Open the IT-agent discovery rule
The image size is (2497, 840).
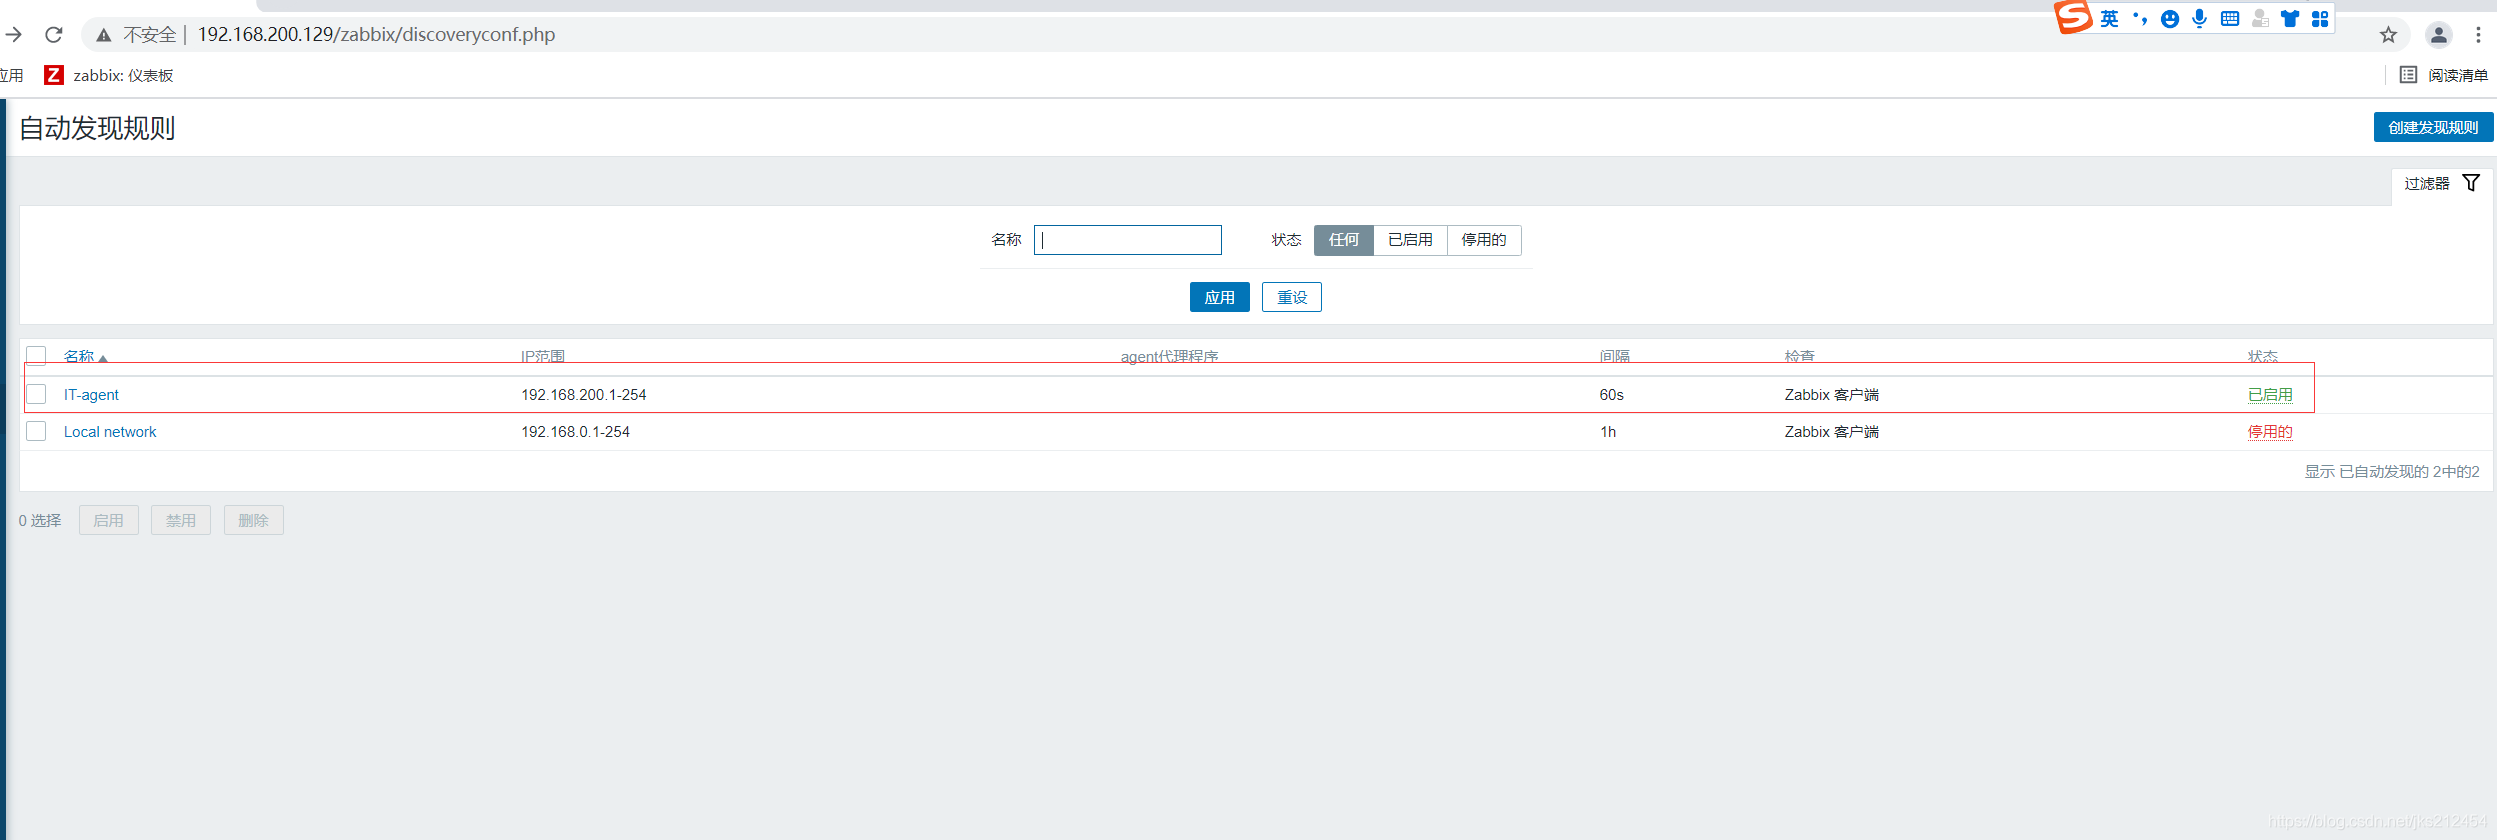pos(91,395)
